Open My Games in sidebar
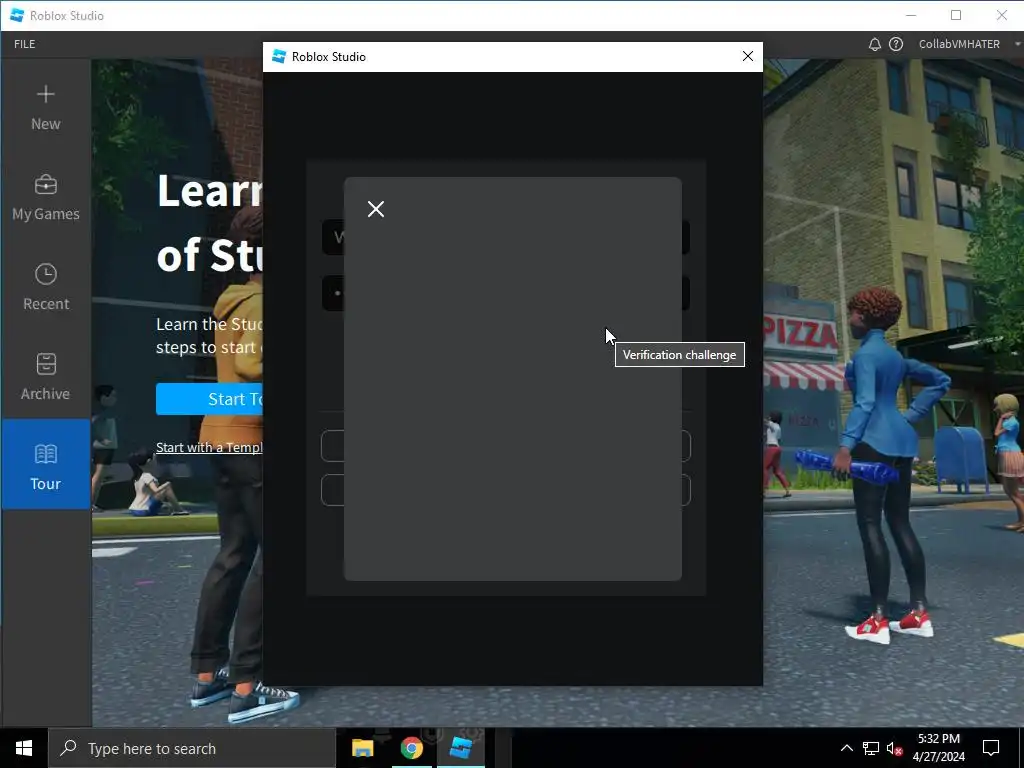 point(46,198)
